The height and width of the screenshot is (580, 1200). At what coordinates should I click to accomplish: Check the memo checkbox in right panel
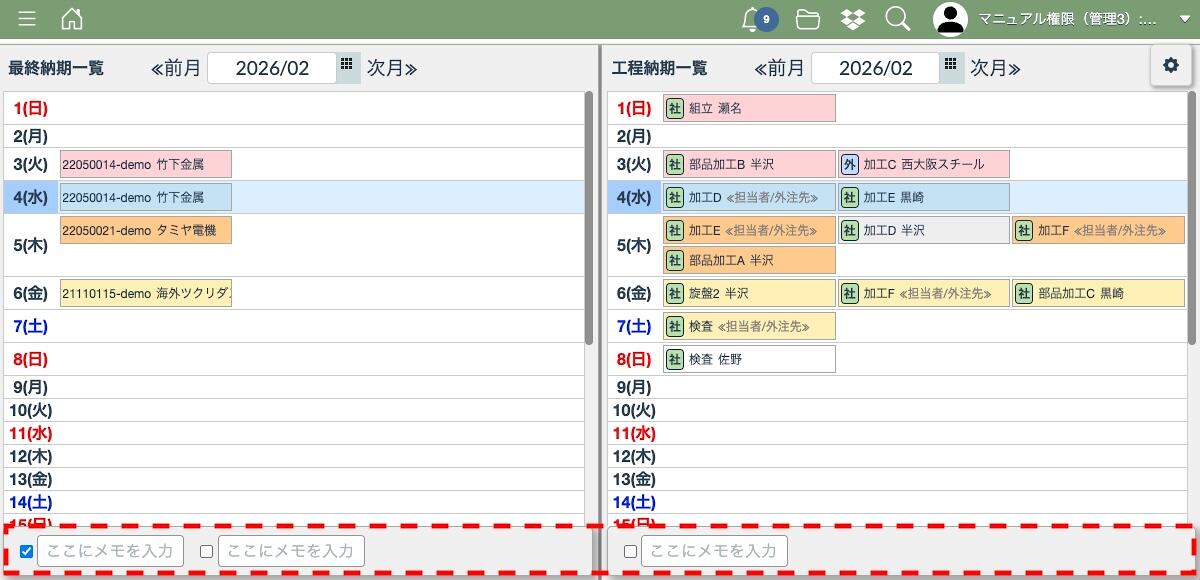630,551
